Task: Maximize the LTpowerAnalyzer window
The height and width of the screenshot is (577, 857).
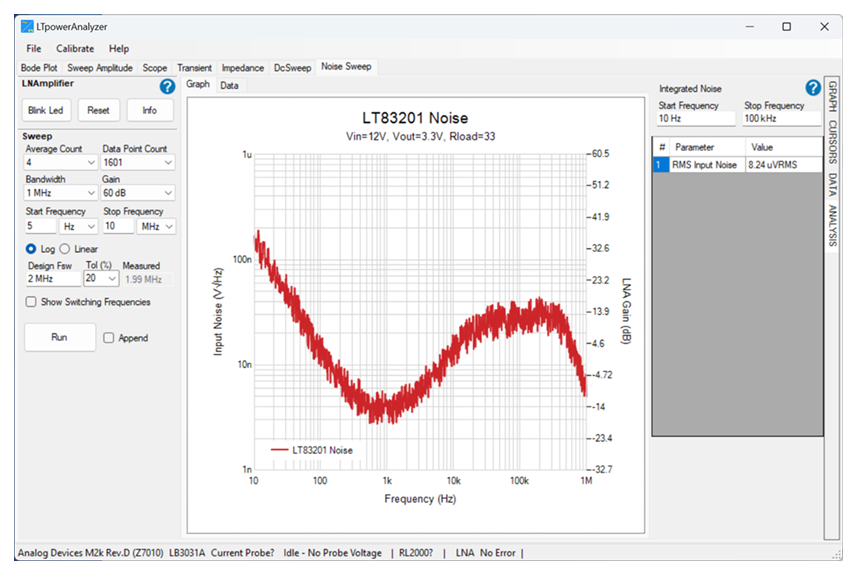Action: click(786, 26)
